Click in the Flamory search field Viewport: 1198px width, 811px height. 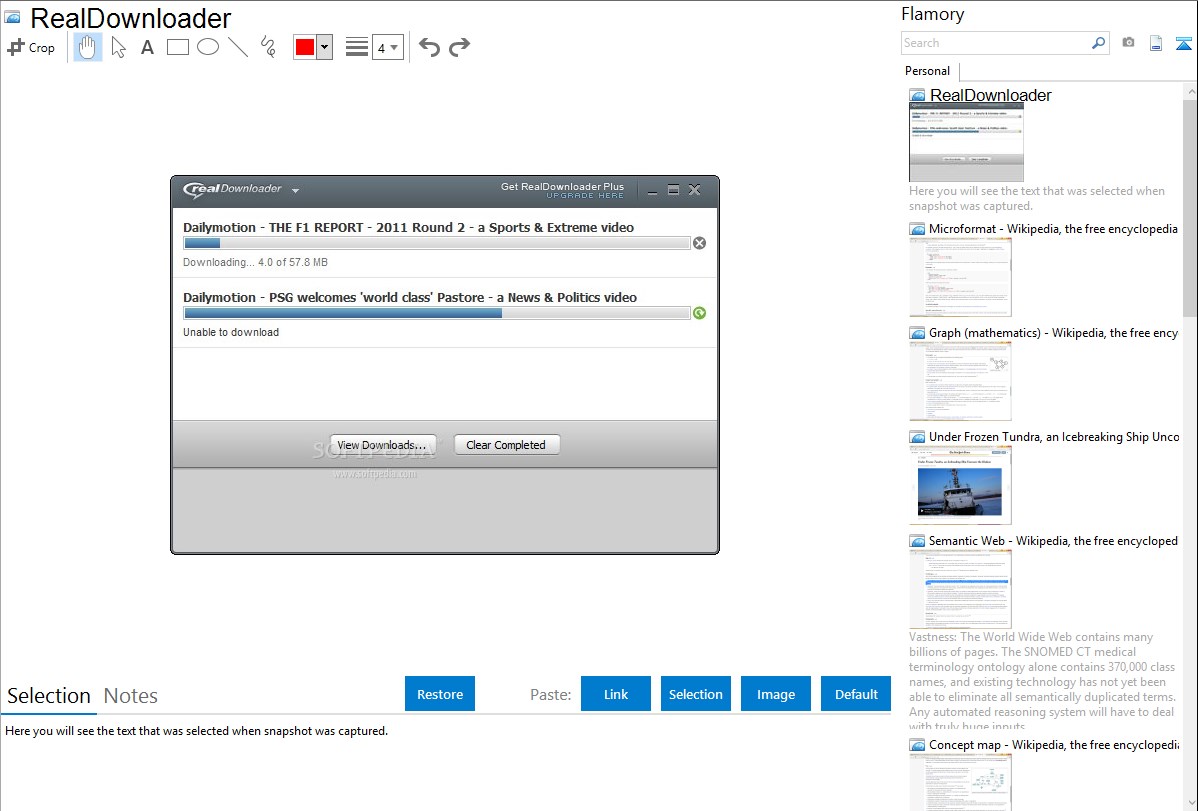[995, 43]
